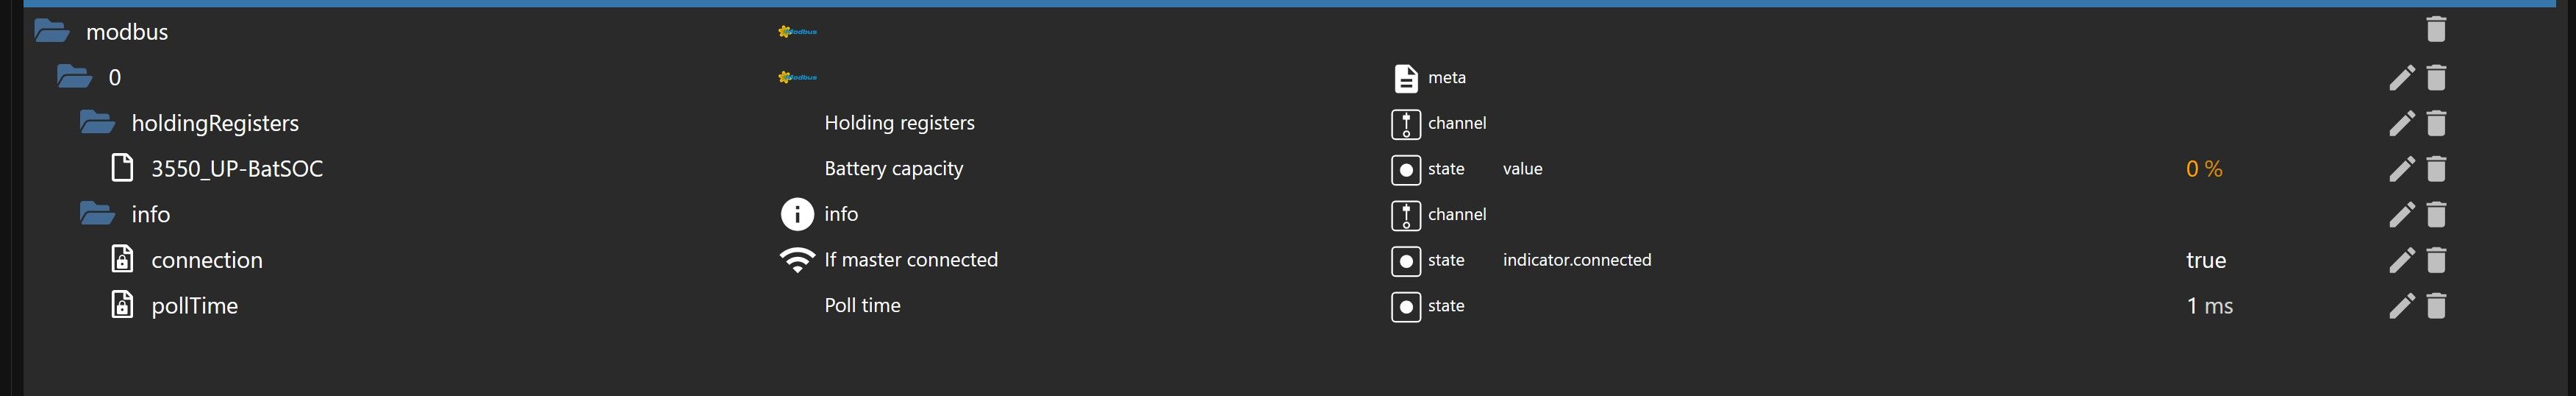
Task: Collapse the info folder
Action: 97,214
